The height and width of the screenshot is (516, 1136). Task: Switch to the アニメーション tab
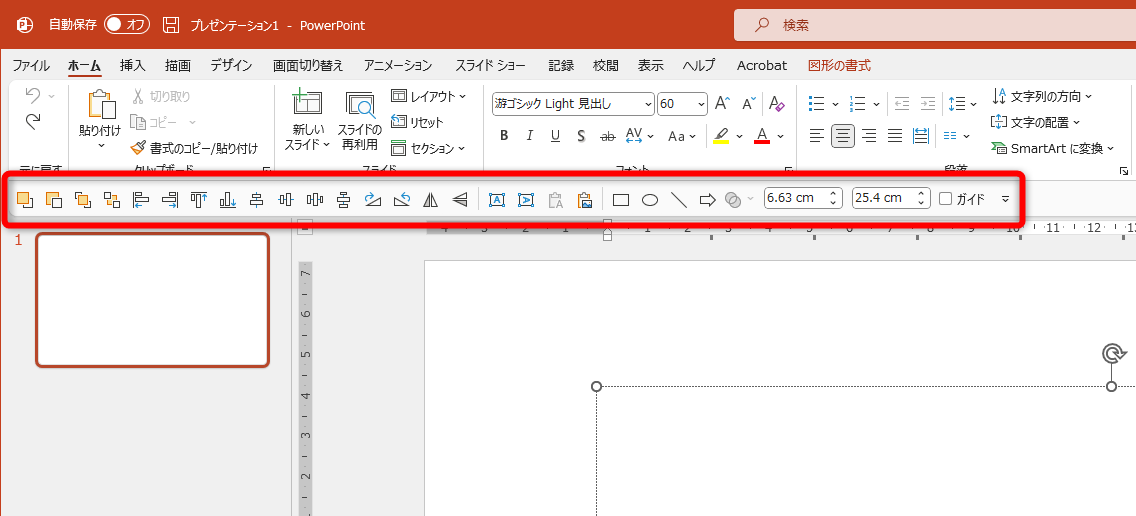click(x=398, y=66)
